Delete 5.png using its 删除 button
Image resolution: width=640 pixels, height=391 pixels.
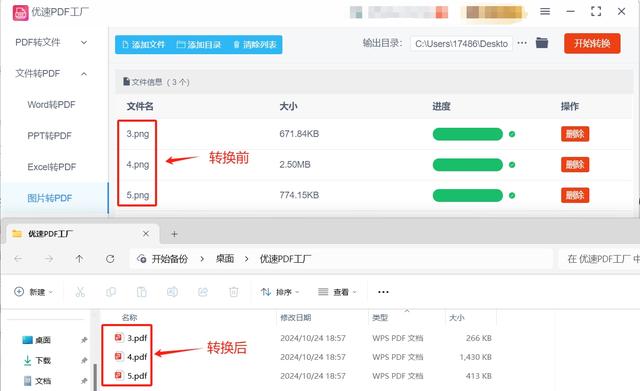point(575,195)
